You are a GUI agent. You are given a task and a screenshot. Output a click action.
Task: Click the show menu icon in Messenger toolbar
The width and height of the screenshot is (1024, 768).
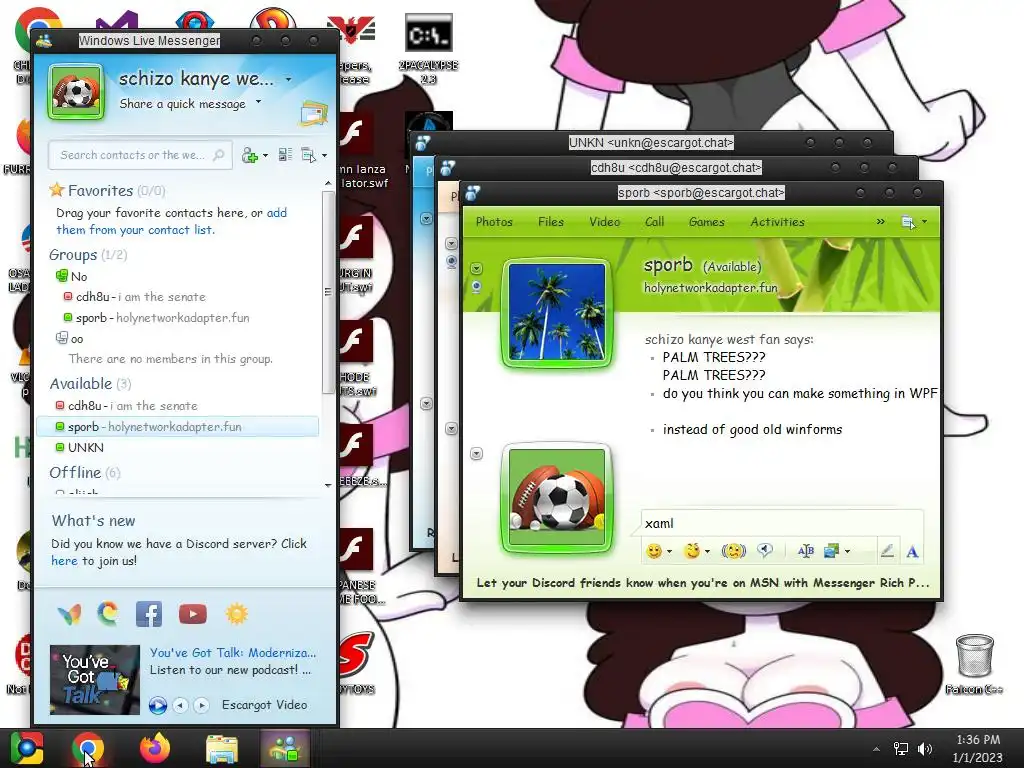(308, 155)
